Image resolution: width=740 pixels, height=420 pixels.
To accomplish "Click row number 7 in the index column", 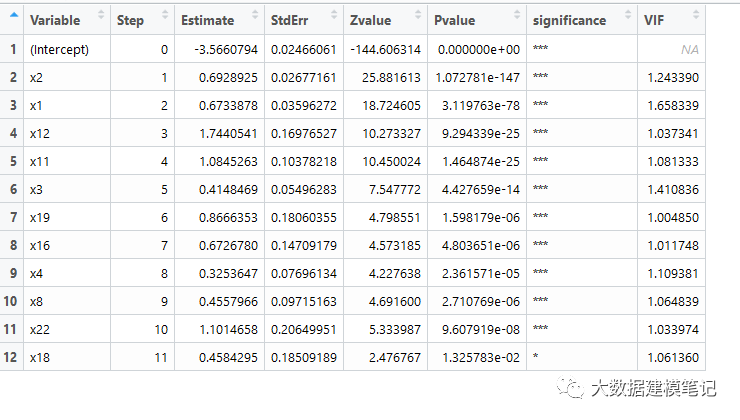I will [13, 217].
